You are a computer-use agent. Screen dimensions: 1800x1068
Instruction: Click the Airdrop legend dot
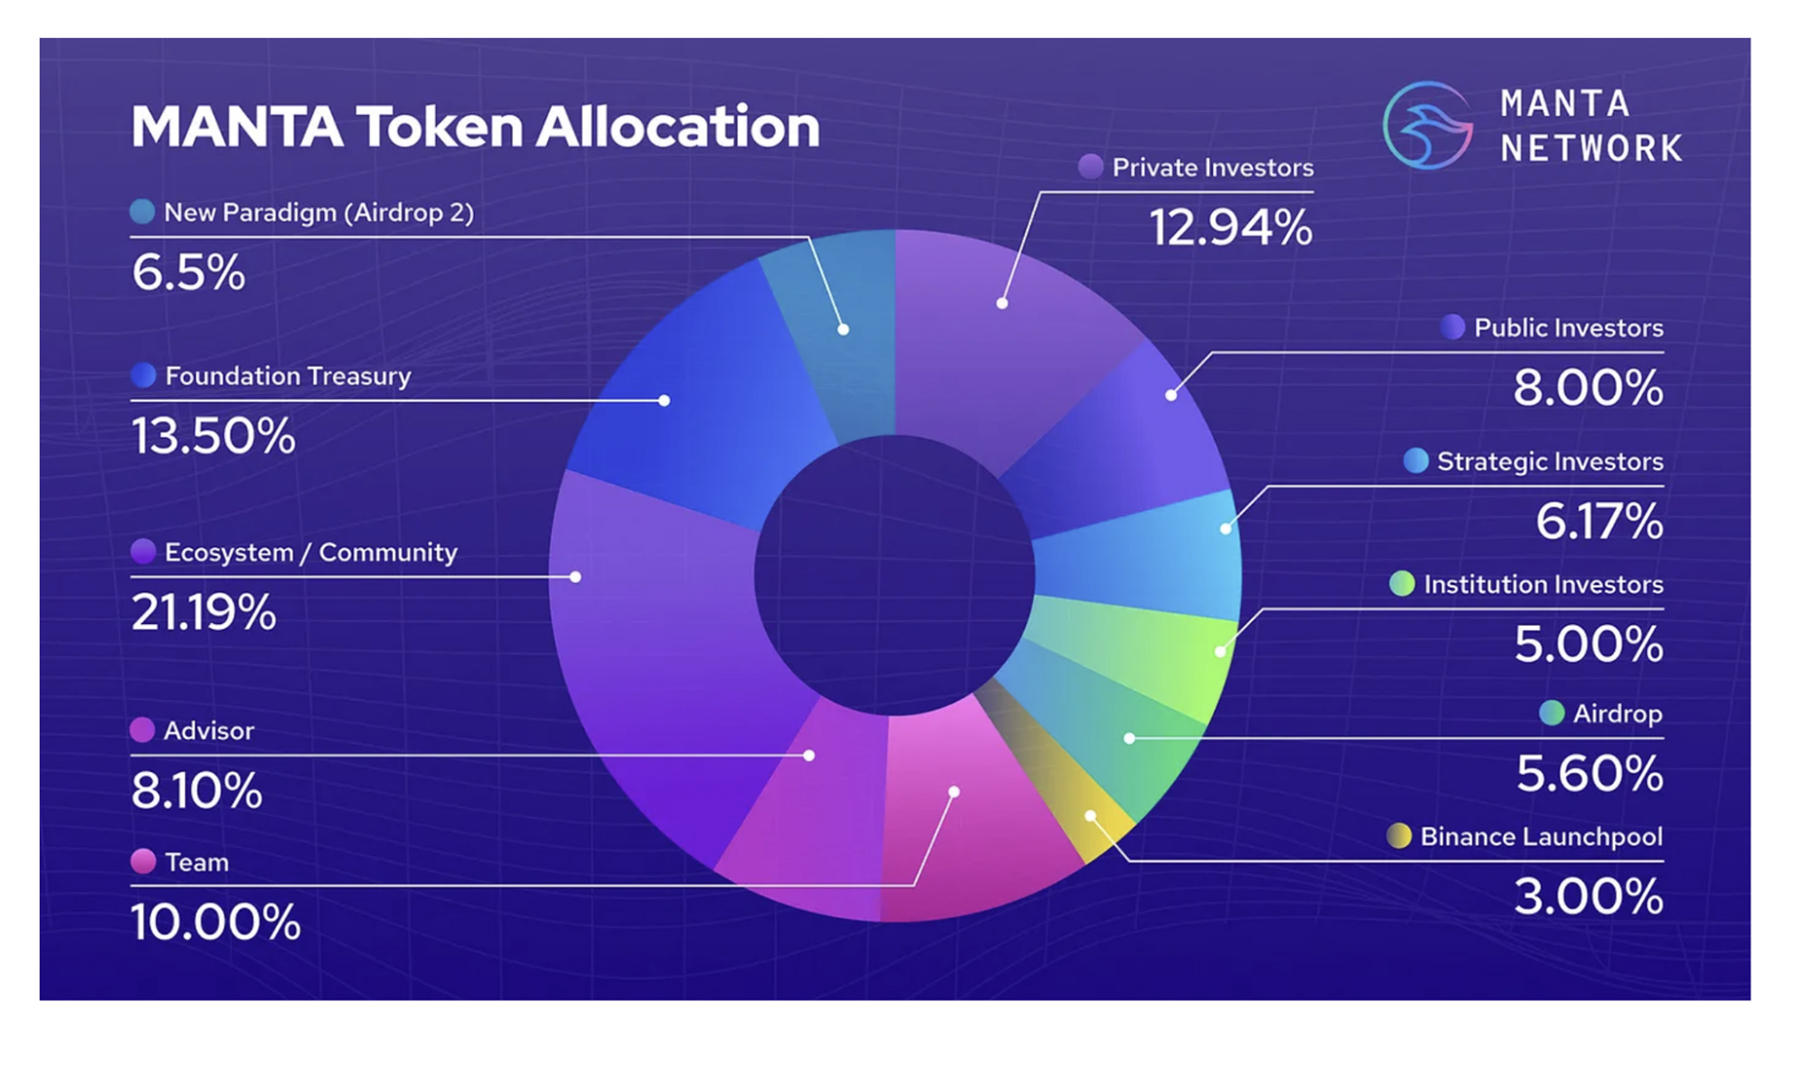(x=1551, y=713)
